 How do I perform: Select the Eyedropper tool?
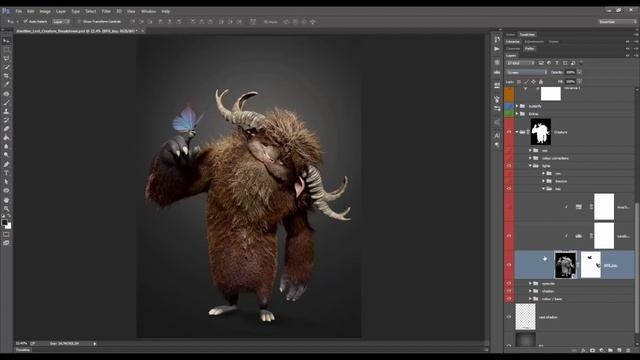click(6, 84)
